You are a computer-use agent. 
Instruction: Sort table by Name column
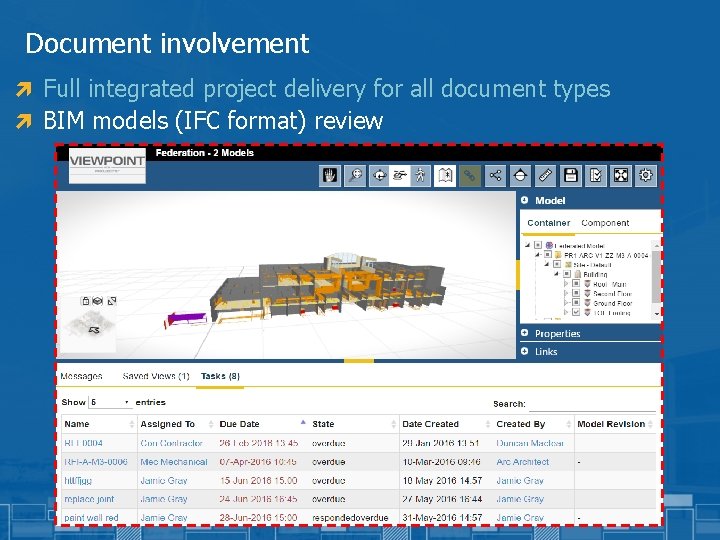pos(99,424)
